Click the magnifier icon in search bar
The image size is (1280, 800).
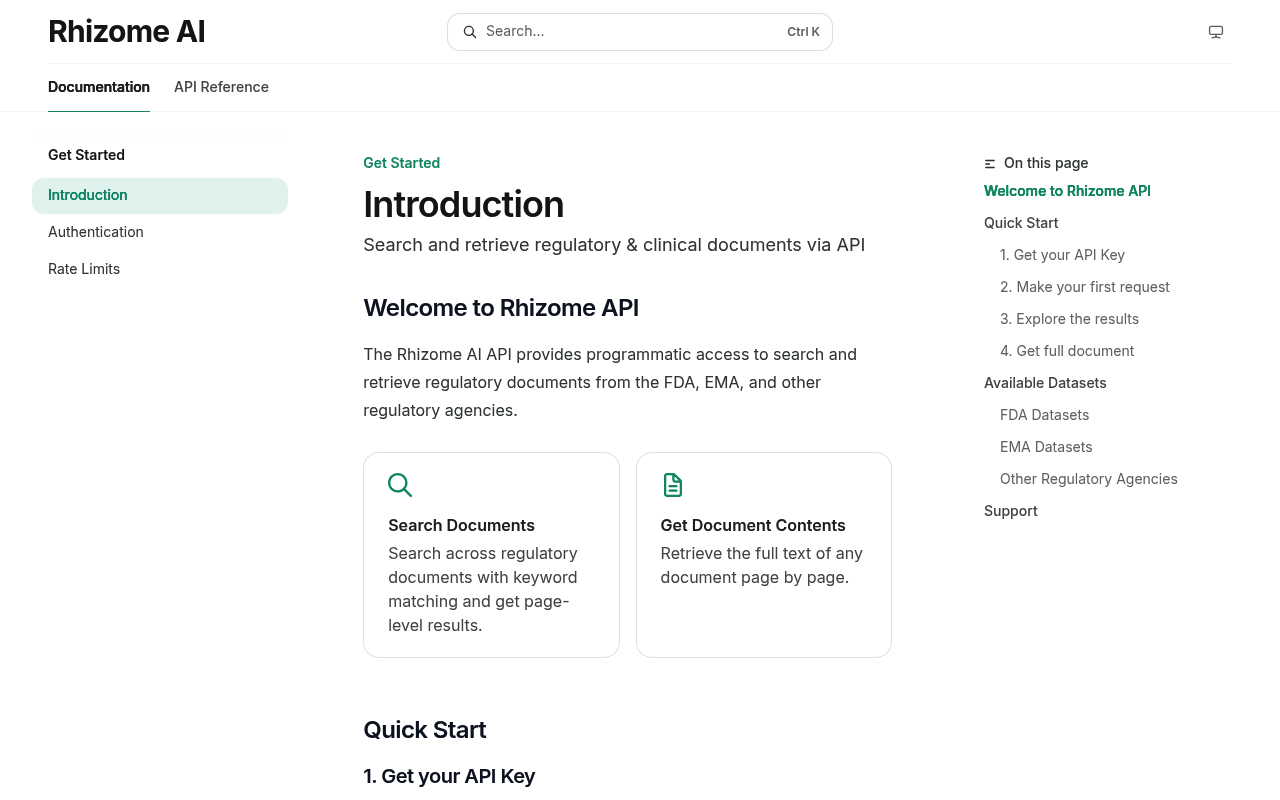[x=470, y=32]
